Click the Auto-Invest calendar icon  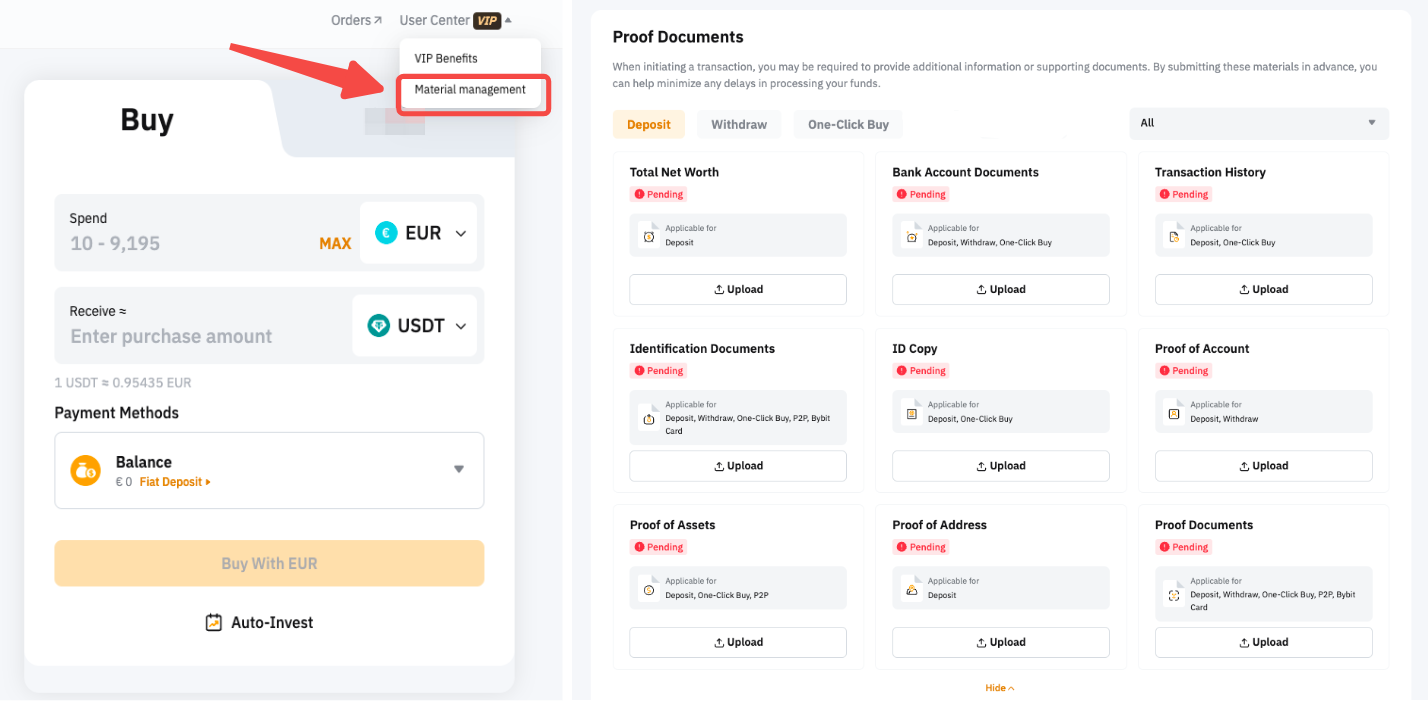pyautogui.click(x=214, y=622)
